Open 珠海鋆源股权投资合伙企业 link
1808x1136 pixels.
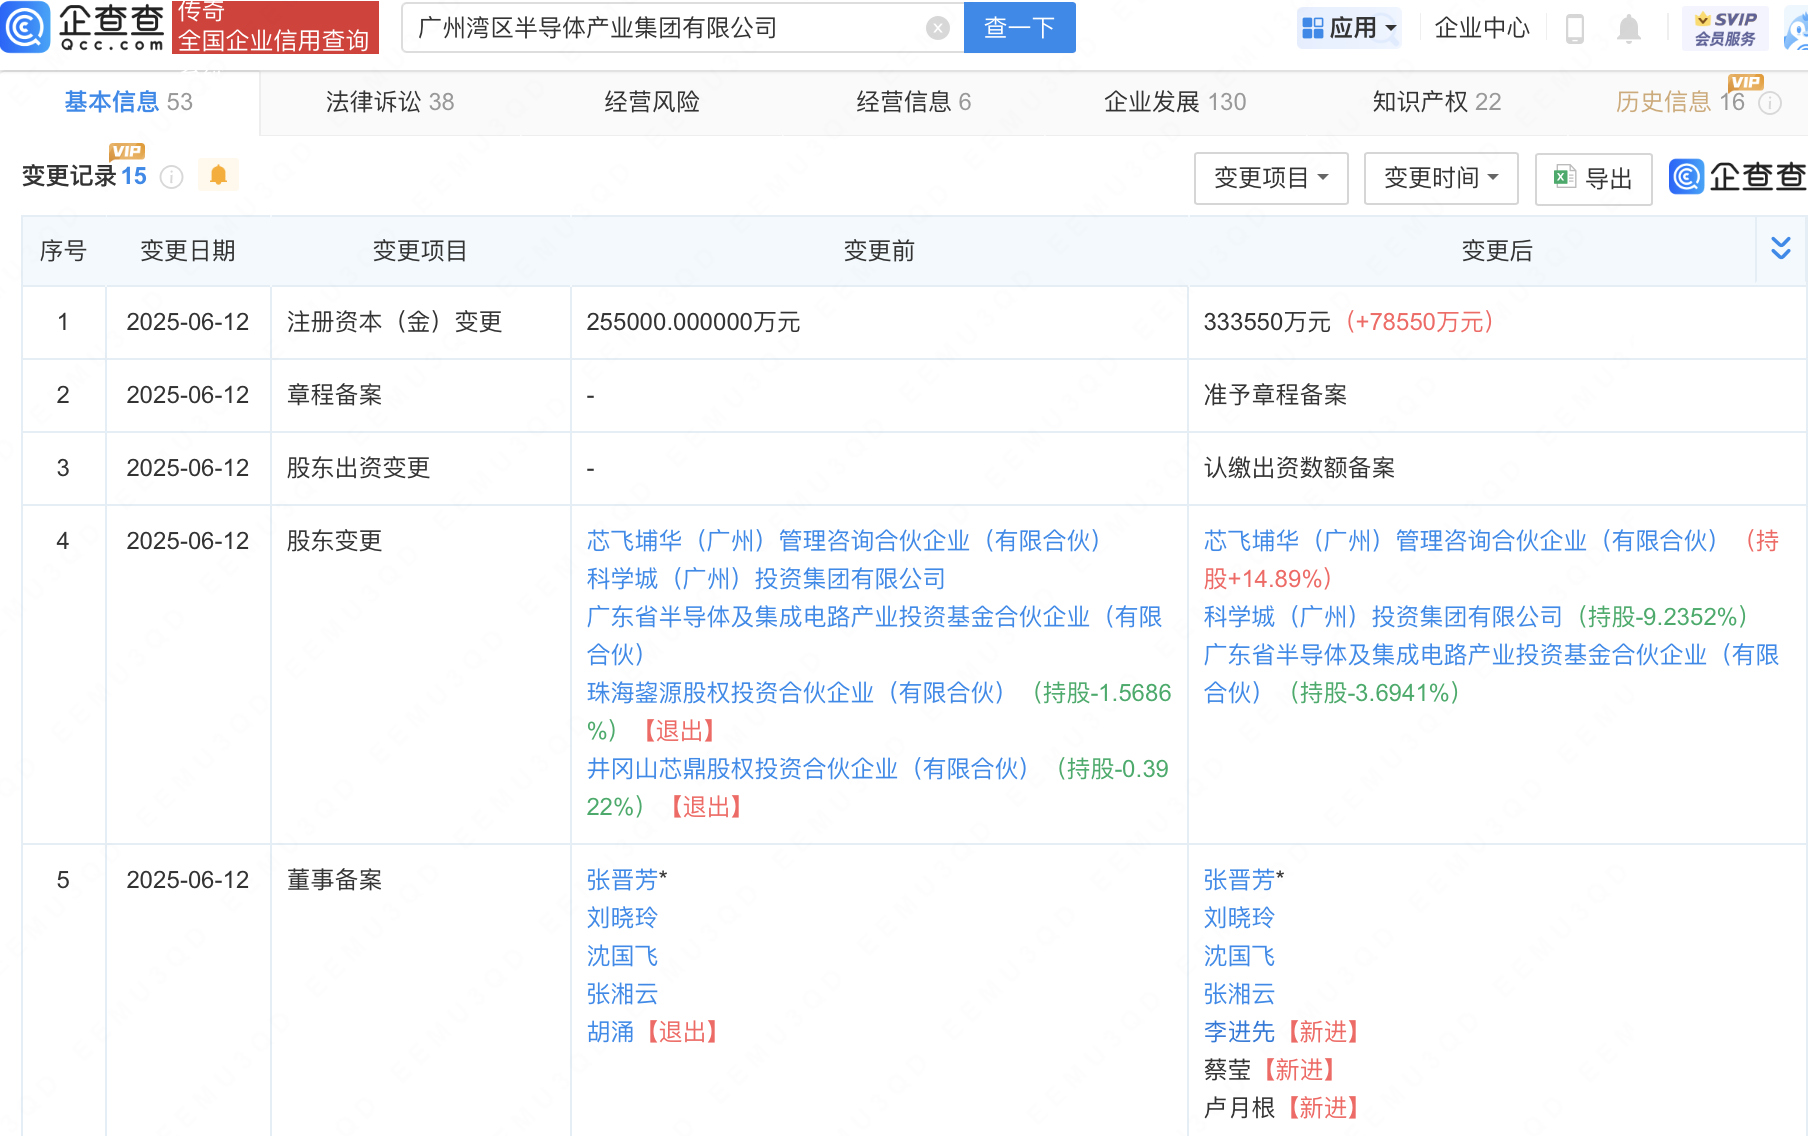[795, 693]
